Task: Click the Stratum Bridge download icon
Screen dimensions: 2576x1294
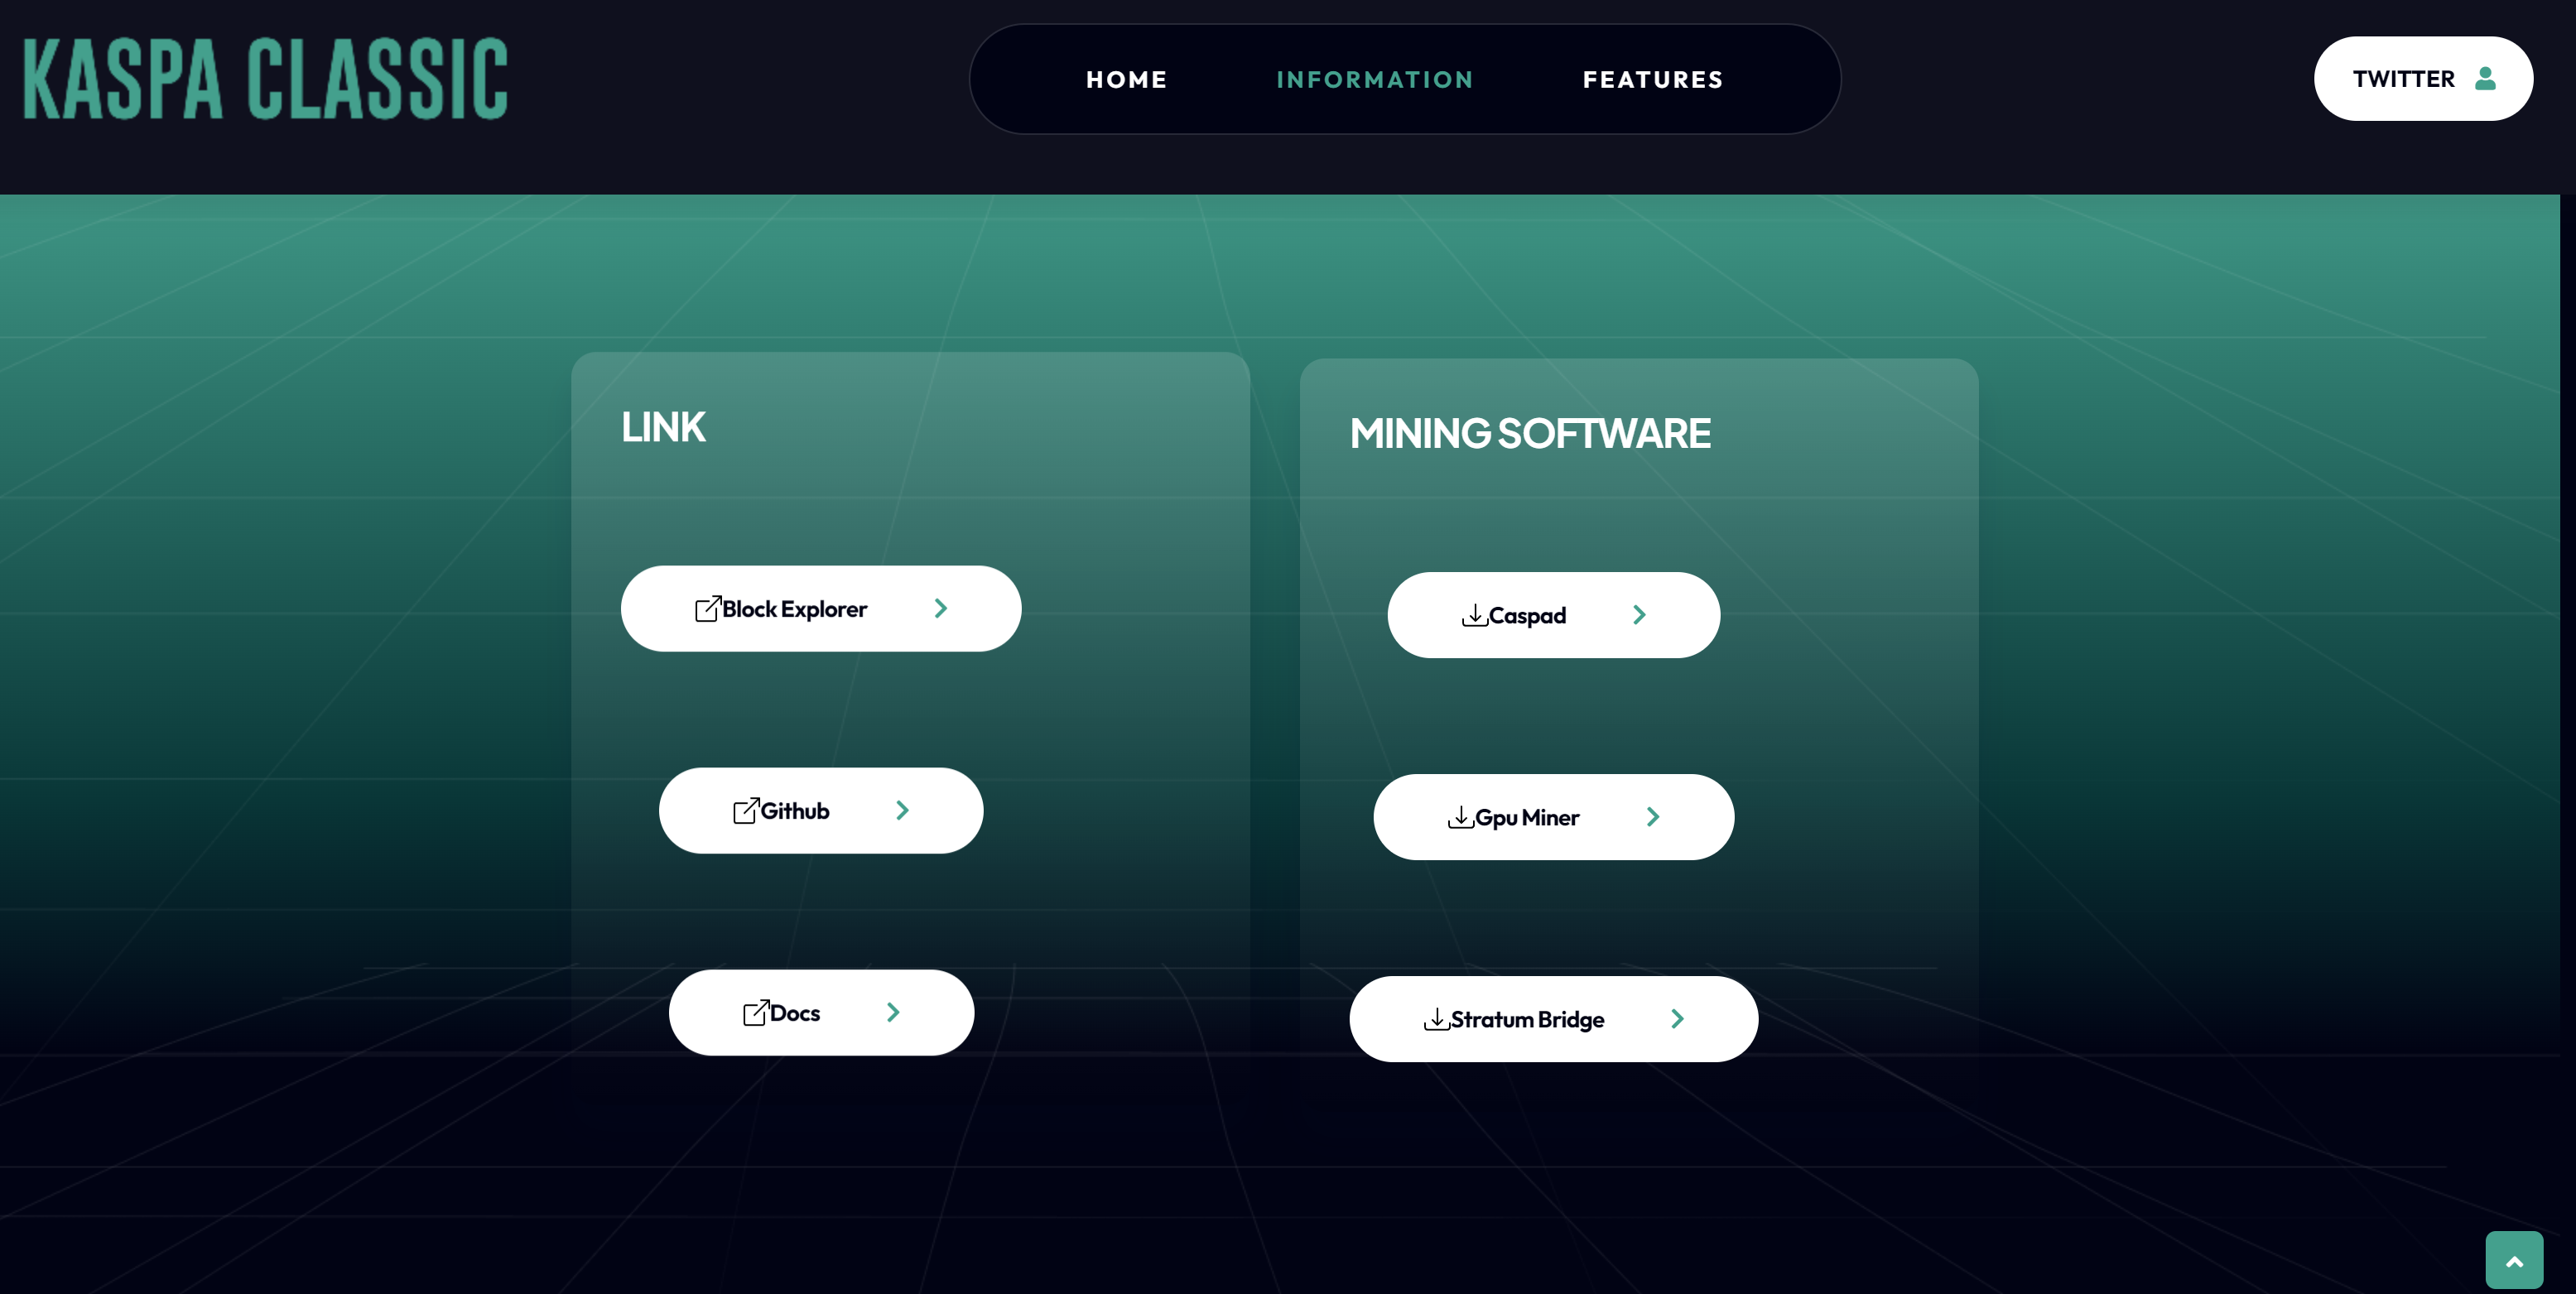Action: click(1436, 1018)
